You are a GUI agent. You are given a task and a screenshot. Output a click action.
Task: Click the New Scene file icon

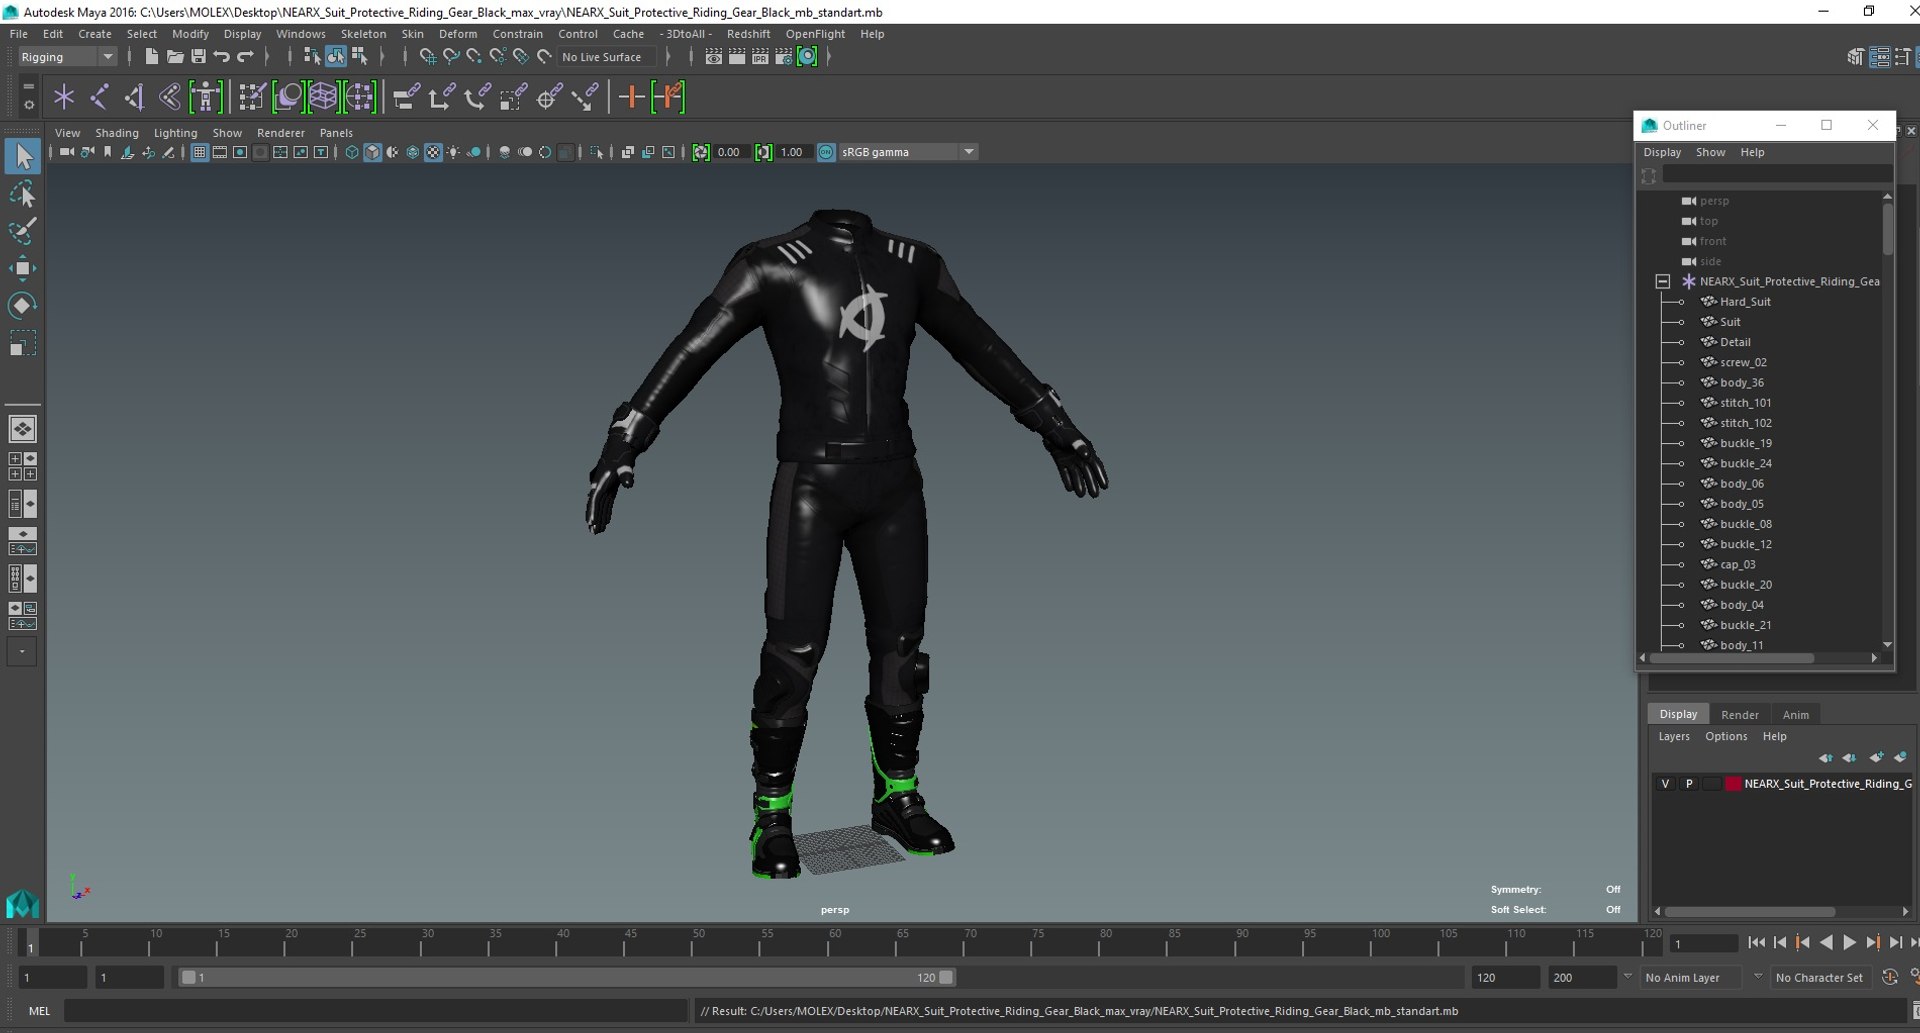(x=151, y=57)
